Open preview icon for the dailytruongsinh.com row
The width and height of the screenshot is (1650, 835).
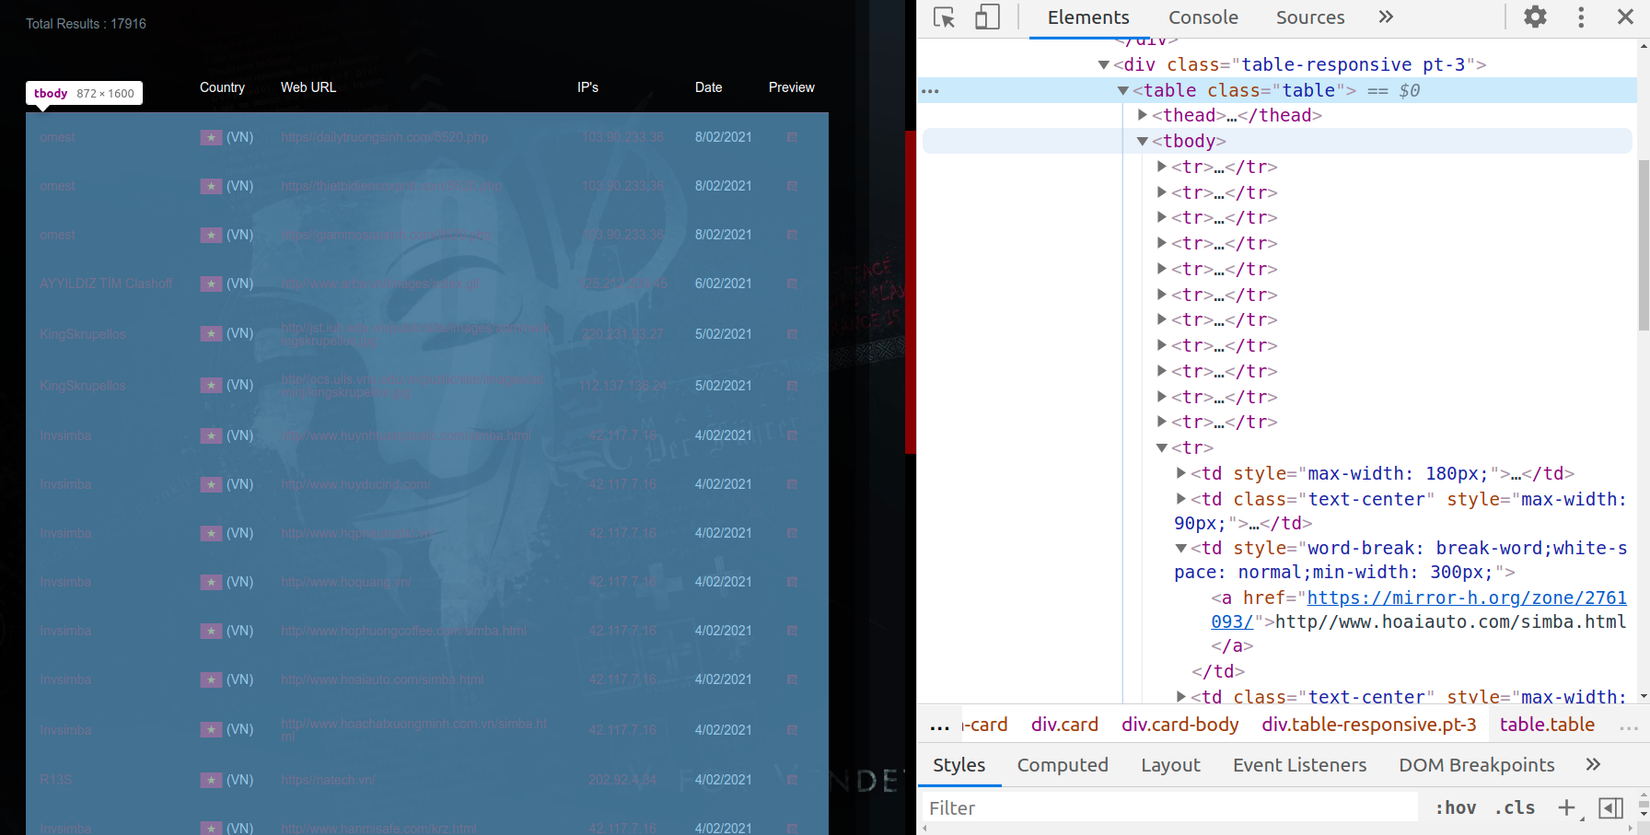click(x=792, y=137)
